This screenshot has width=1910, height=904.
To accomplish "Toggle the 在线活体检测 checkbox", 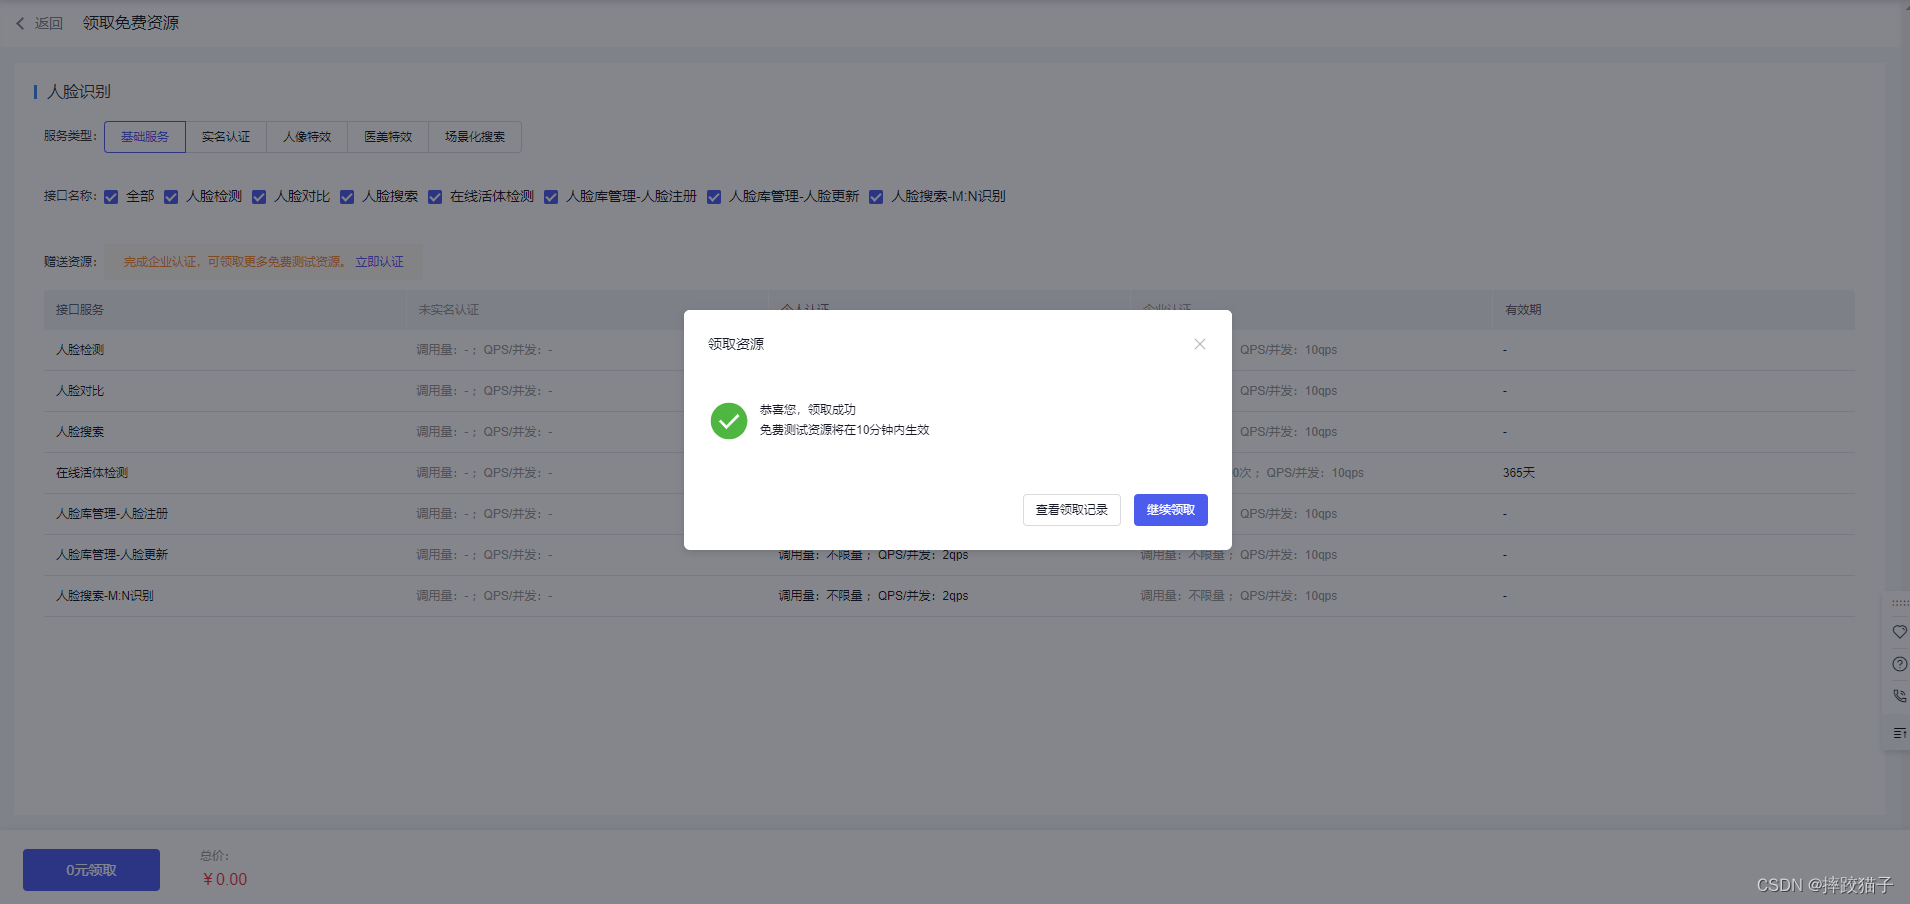I will [x=435, y=197].
